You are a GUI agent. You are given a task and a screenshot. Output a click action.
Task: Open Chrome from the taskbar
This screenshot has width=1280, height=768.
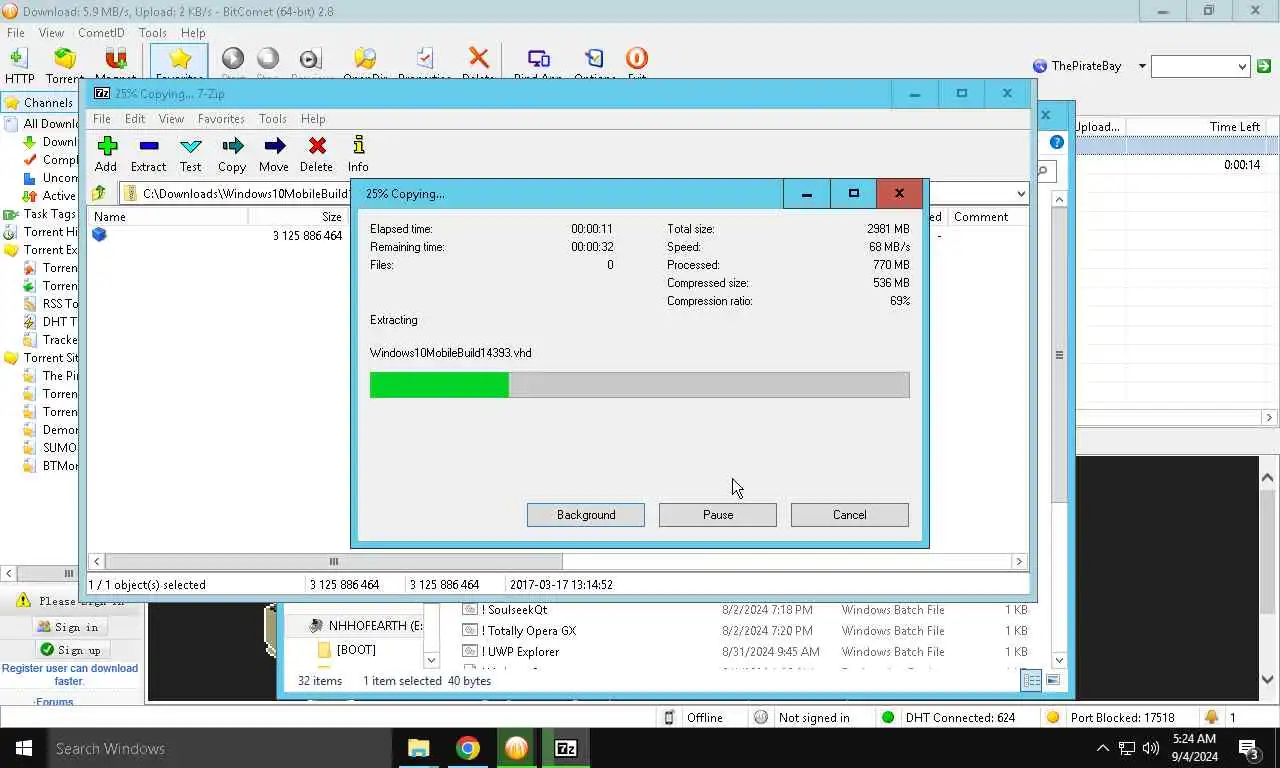click(467, 748)
